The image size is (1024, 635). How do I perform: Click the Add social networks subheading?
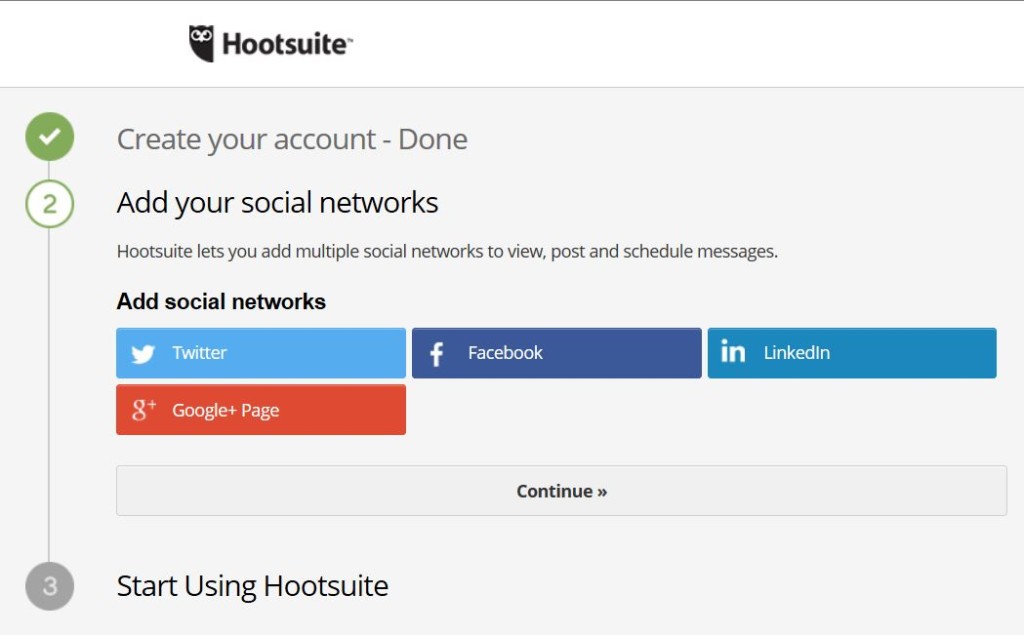click(x=221, y=301)
